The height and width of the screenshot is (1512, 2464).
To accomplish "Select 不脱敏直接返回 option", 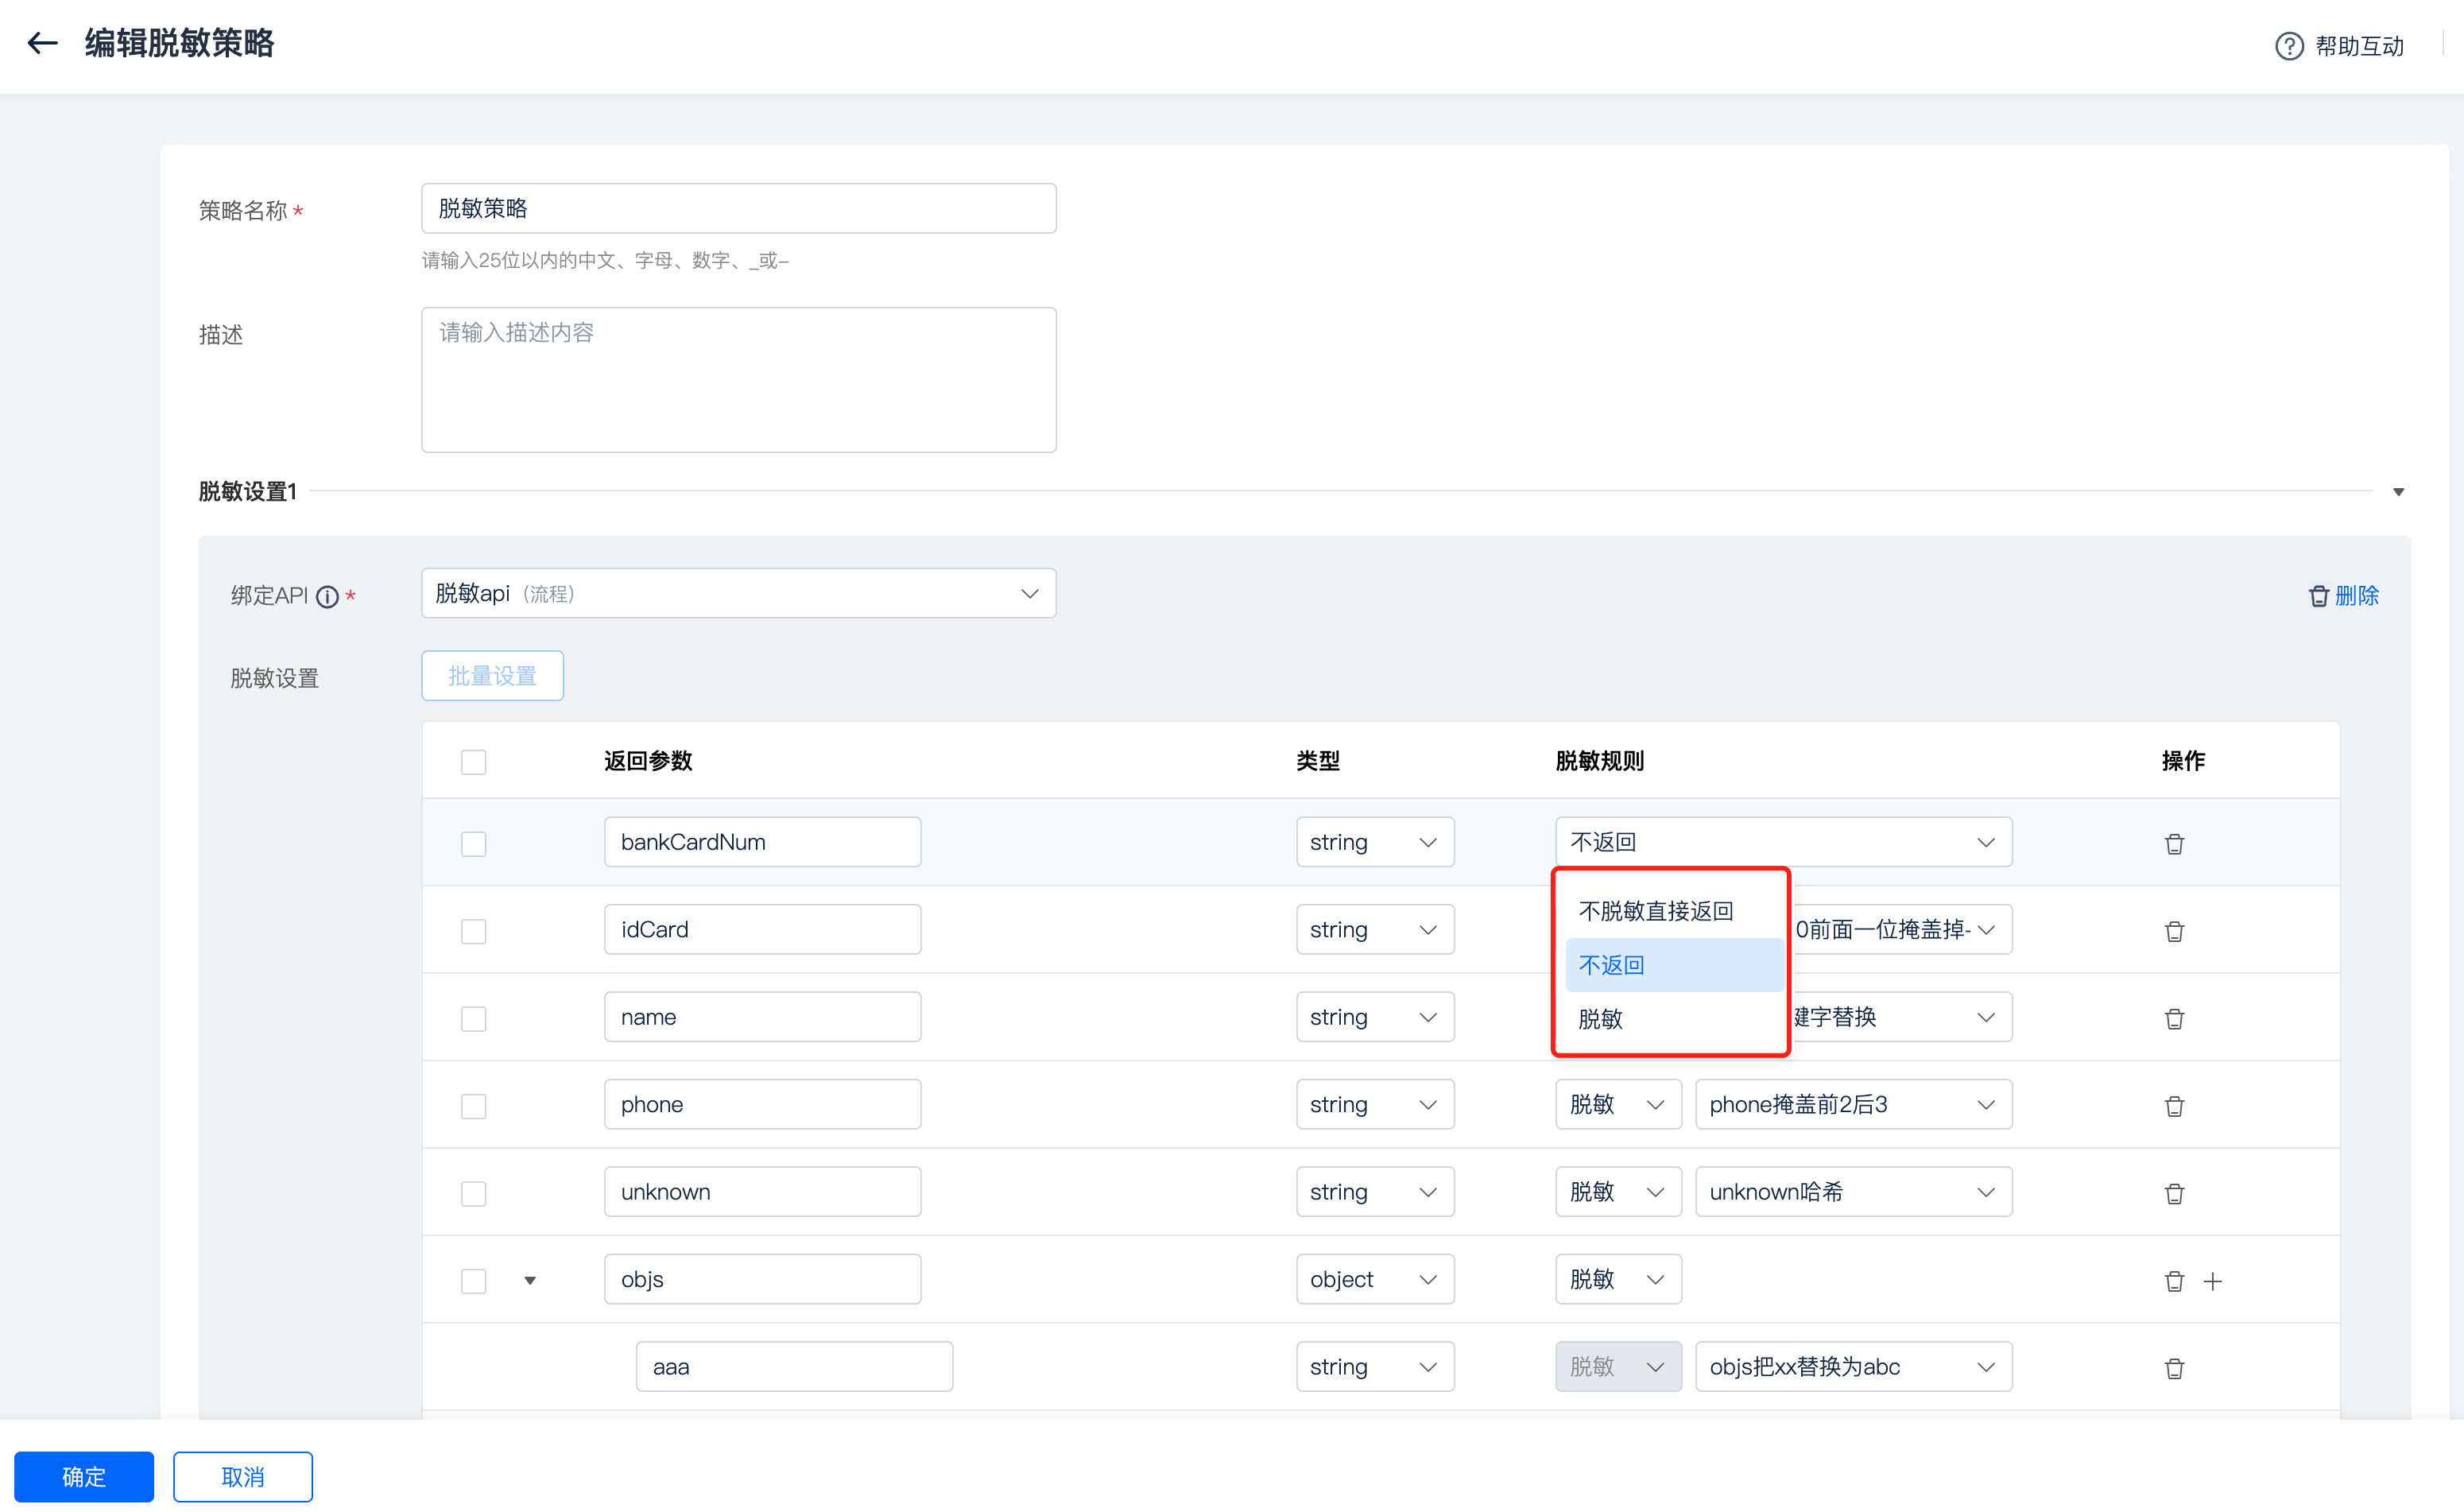I will [1674, 911].
